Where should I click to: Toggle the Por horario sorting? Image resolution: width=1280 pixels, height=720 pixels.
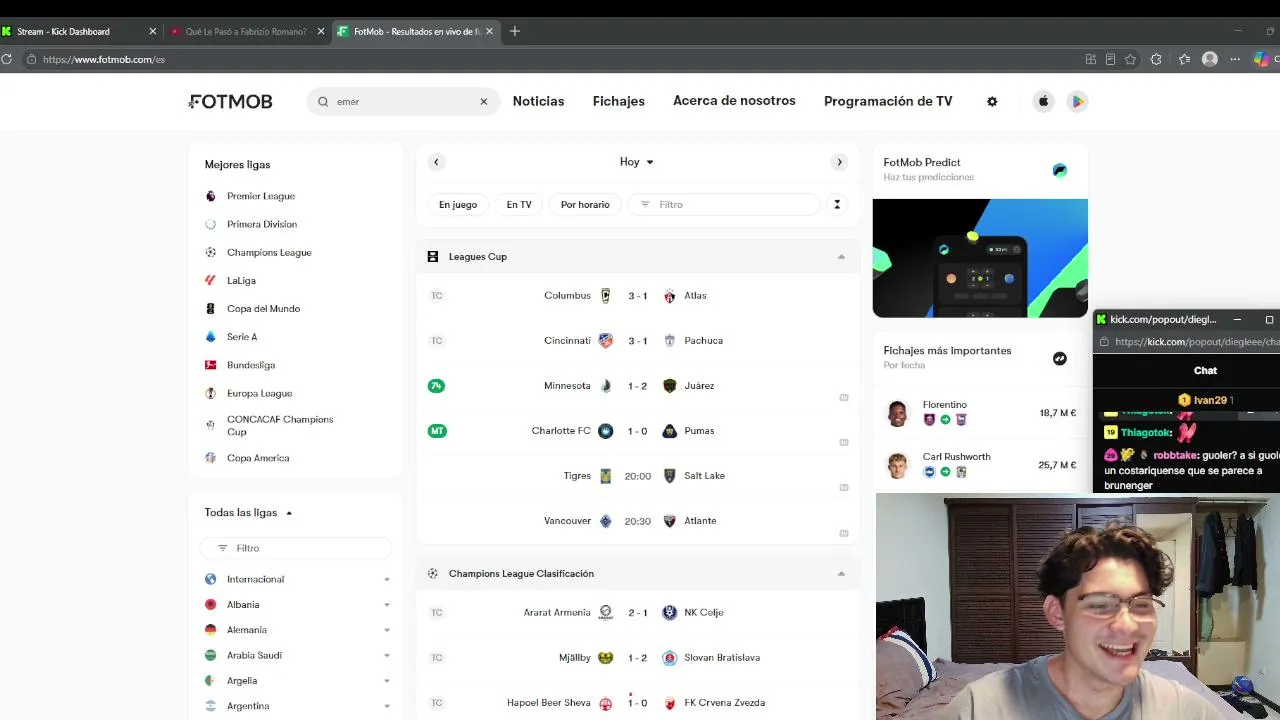tap(585, 204)
